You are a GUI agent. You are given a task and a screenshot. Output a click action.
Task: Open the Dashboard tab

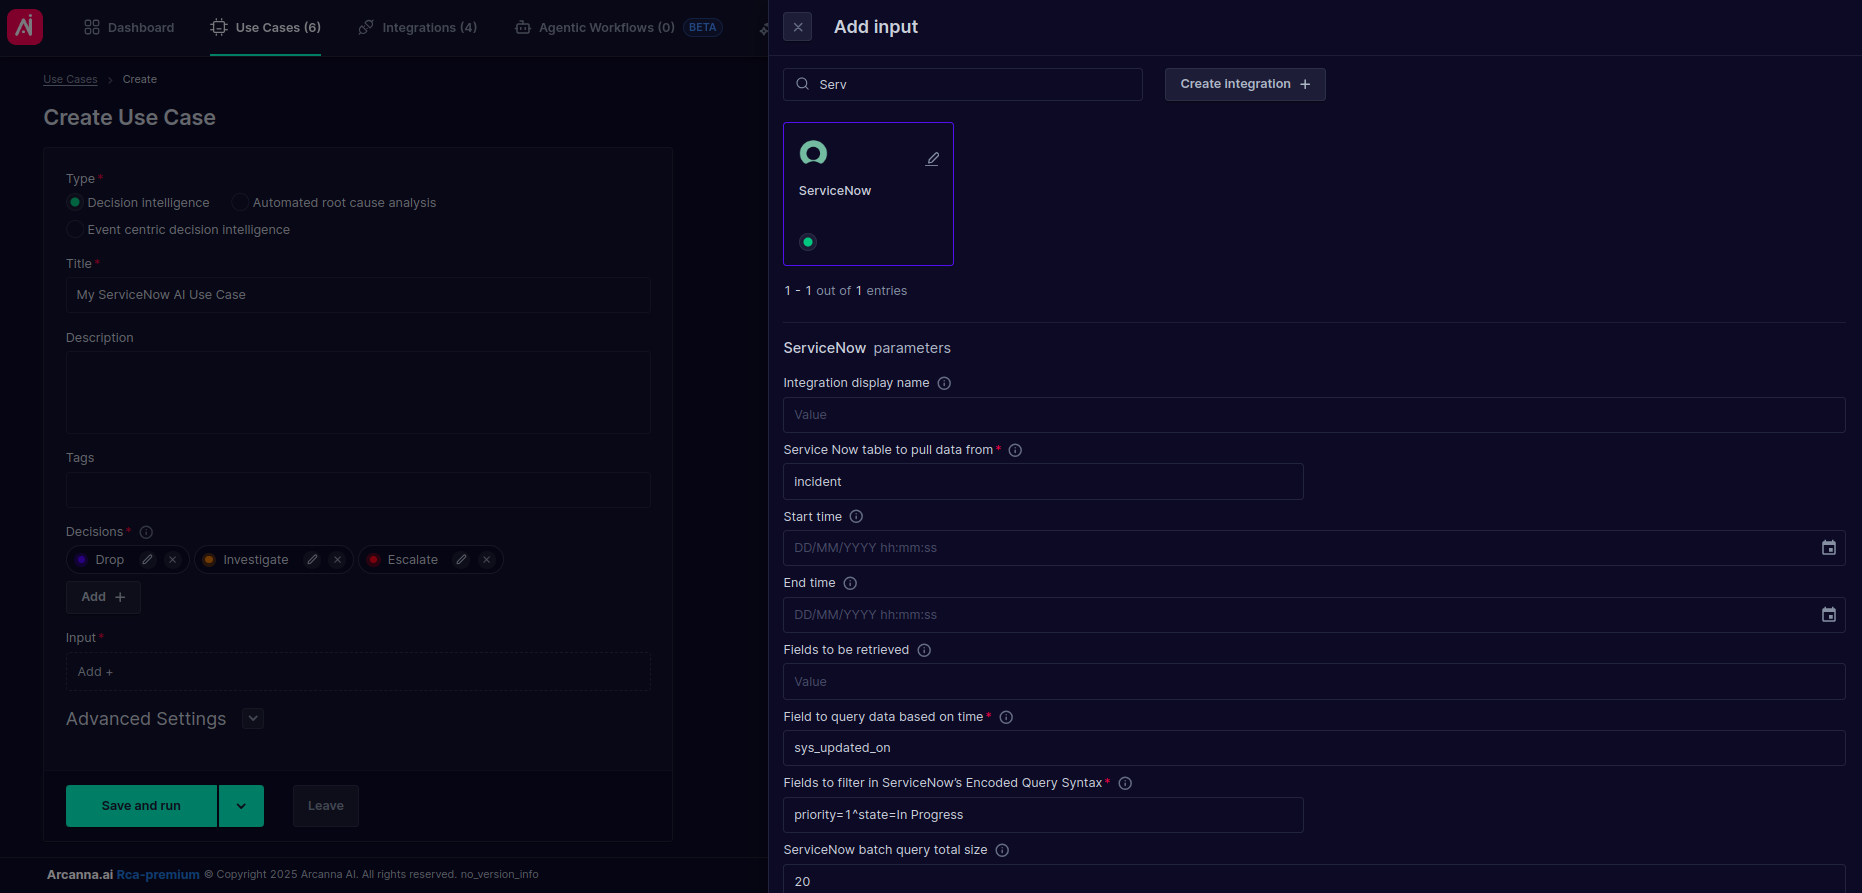[x=129, y=28]
